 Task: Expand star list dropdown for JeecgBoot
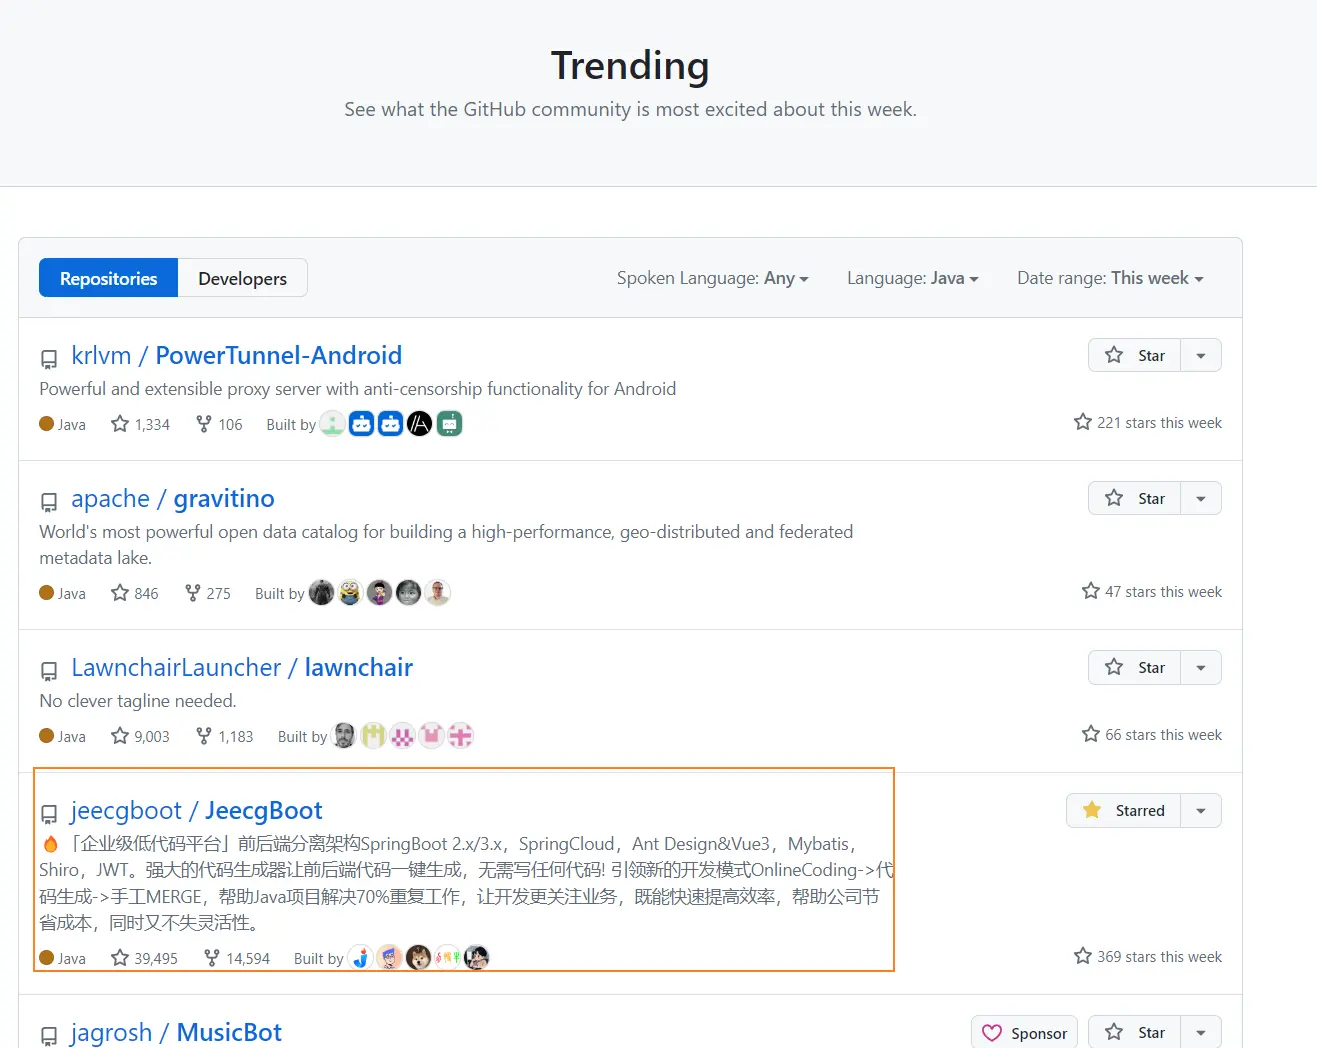1201,810
